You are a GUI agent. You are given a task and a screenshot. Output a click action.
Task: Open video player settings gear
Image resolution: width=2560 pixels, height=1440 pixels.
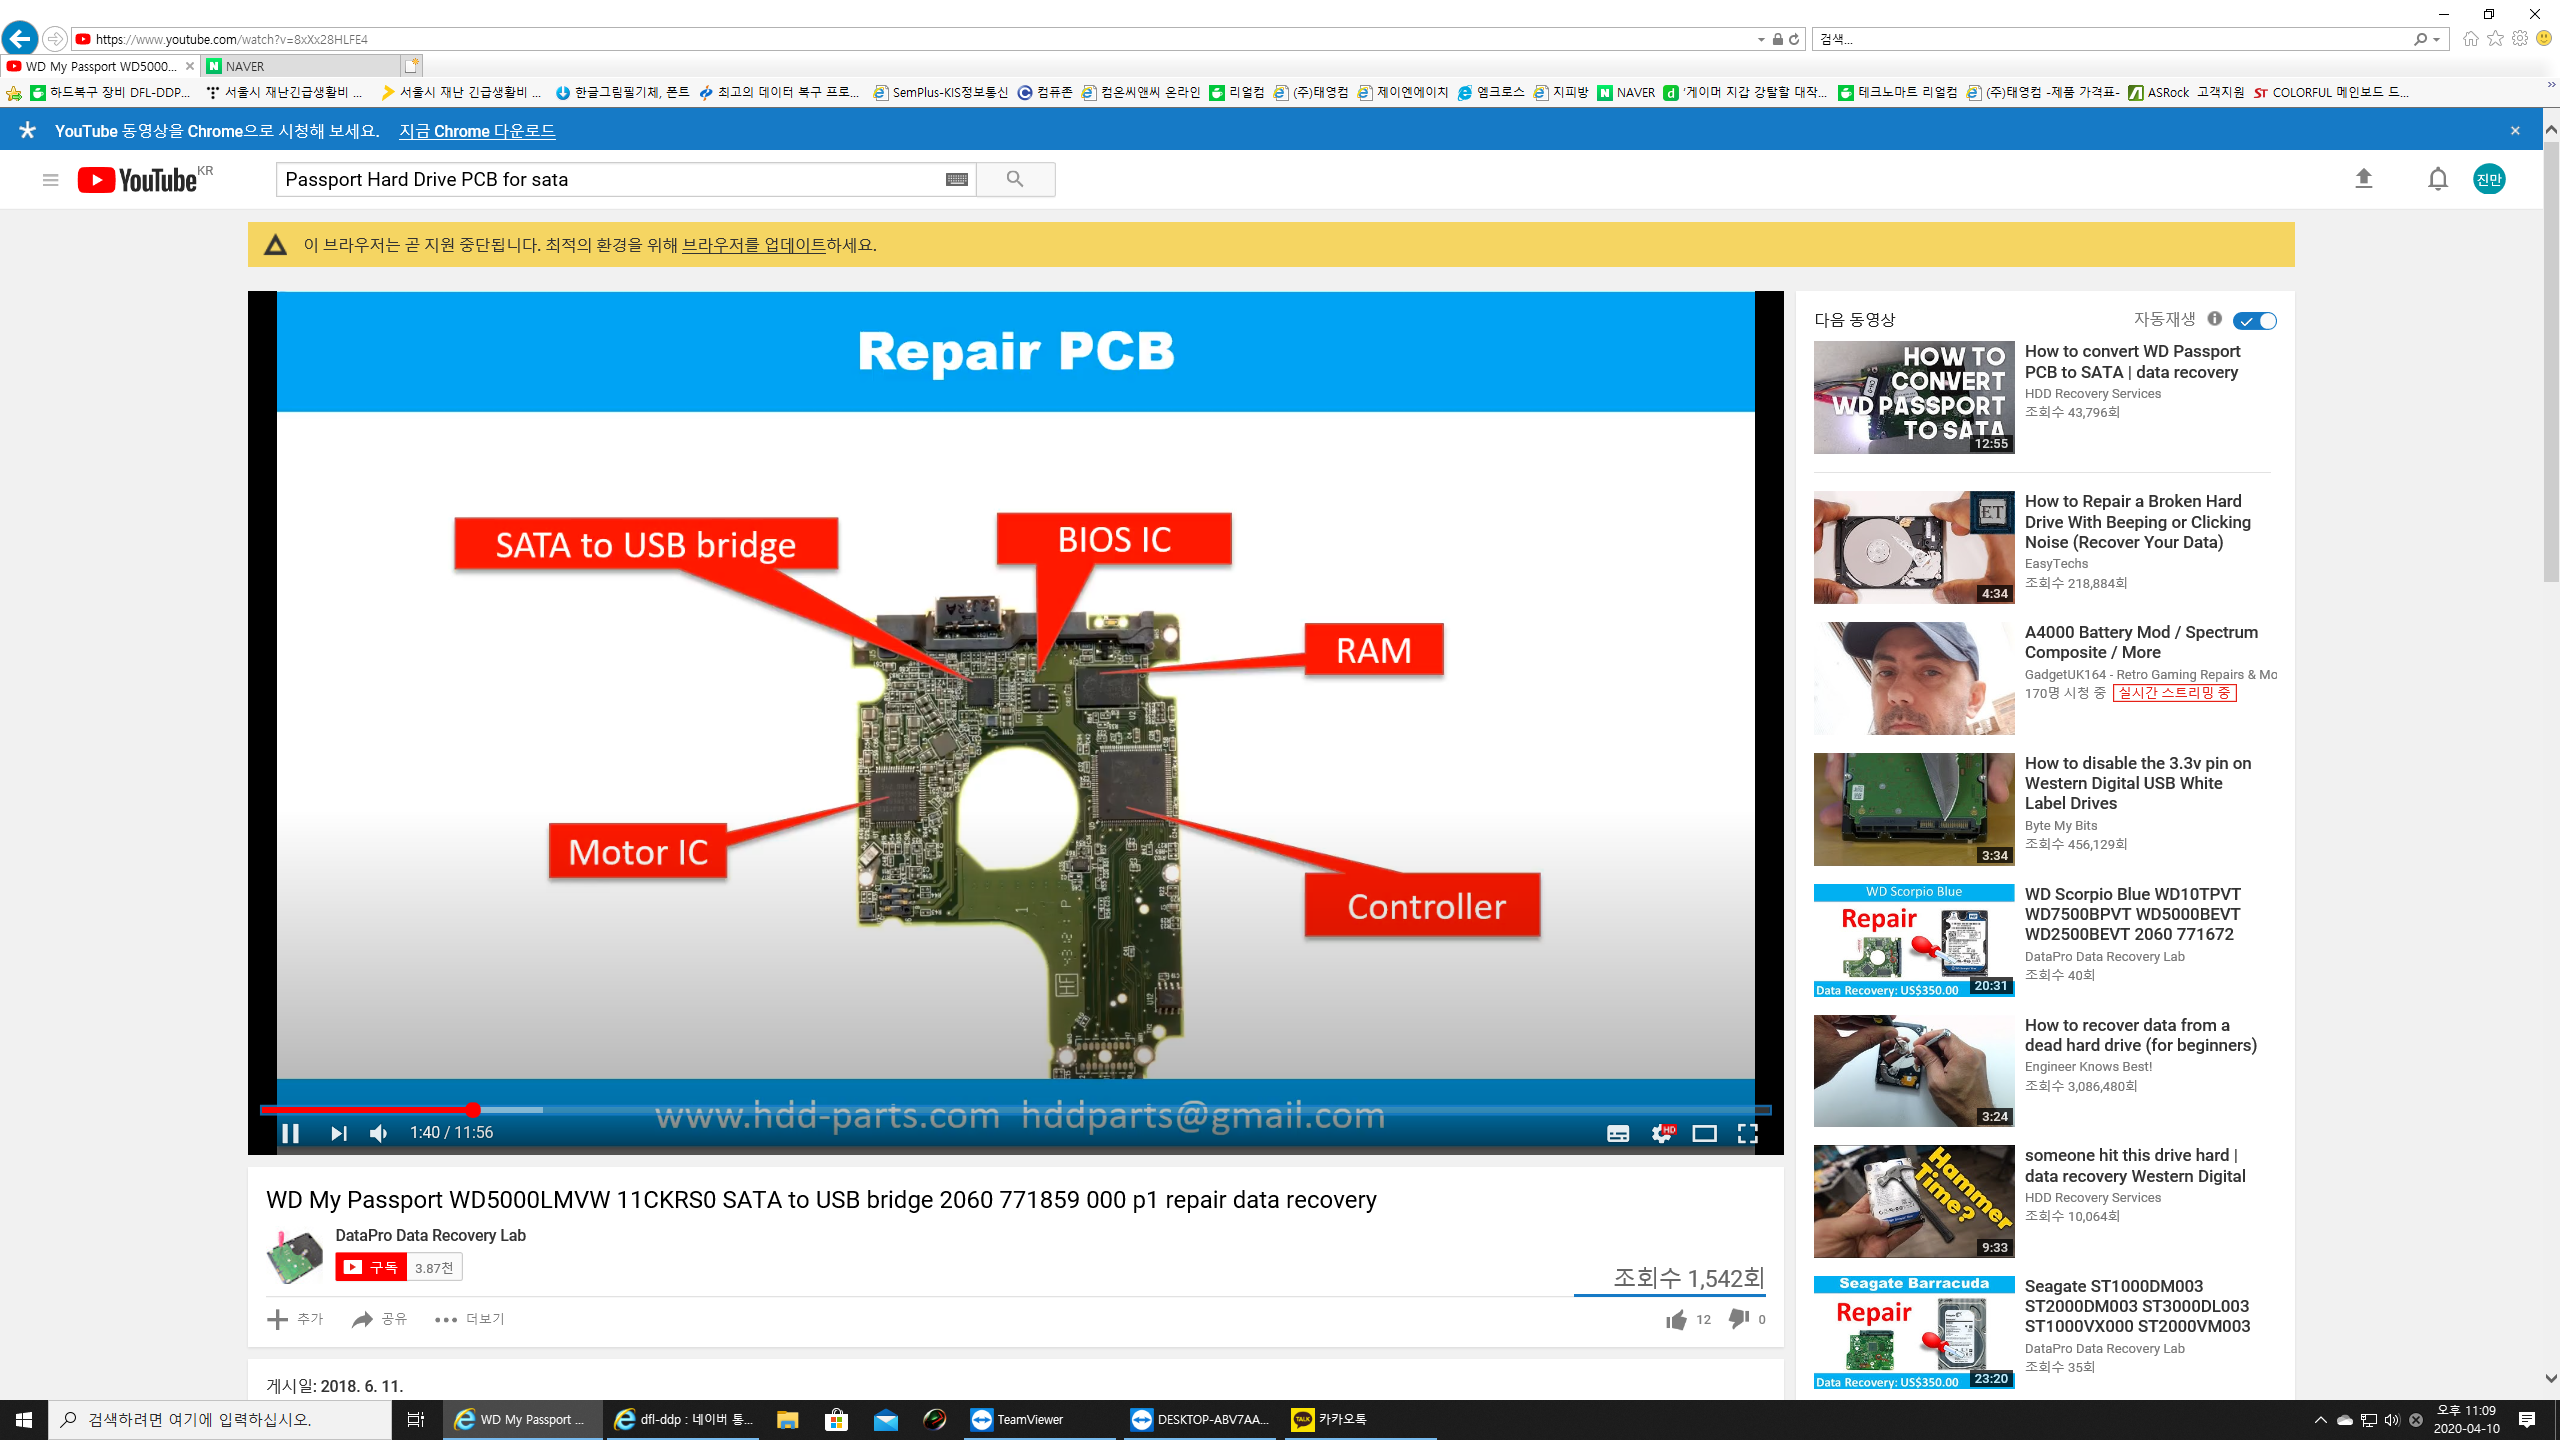coord(1662,1133)
